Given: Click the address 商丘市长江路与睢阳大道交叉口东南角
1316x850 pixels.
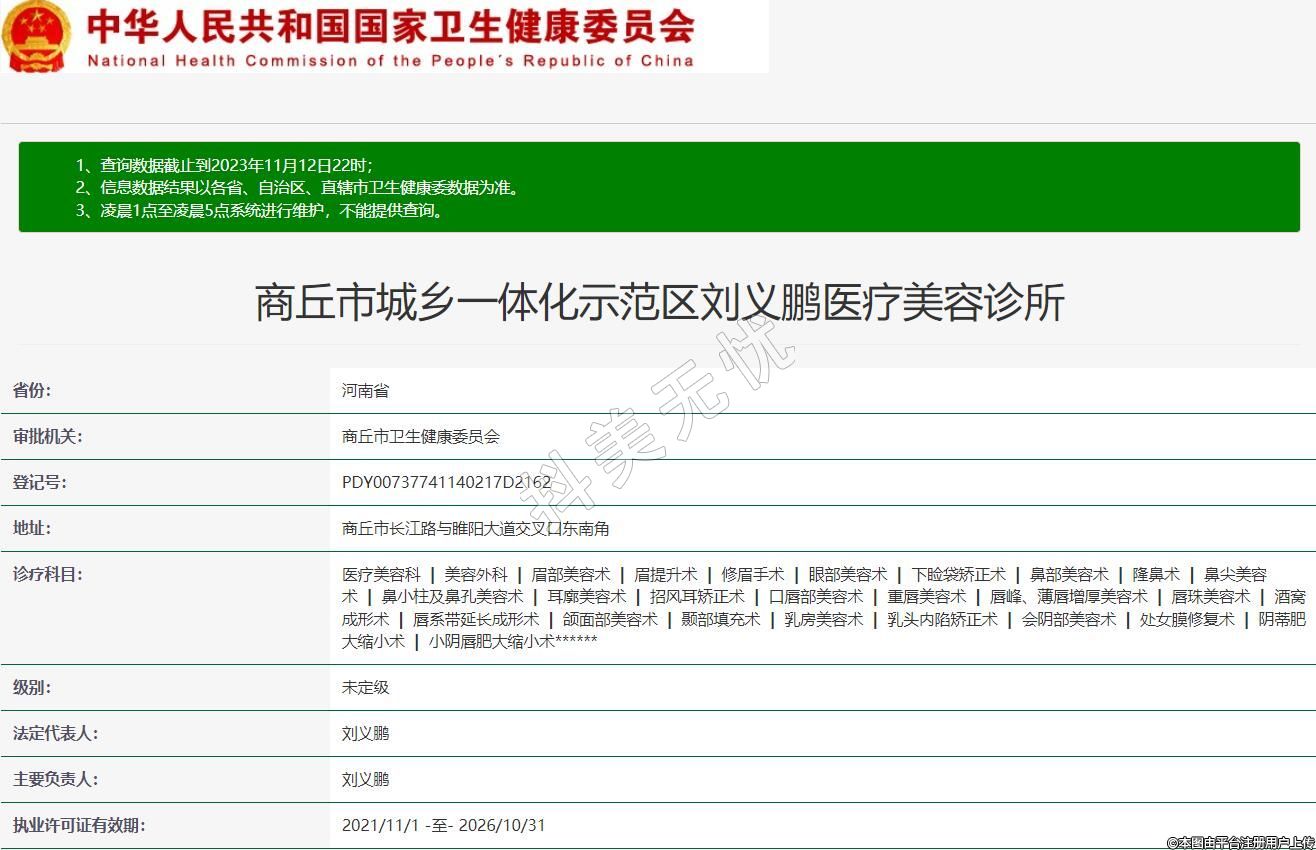Looking at the screenshot, I should click(475, 529).
